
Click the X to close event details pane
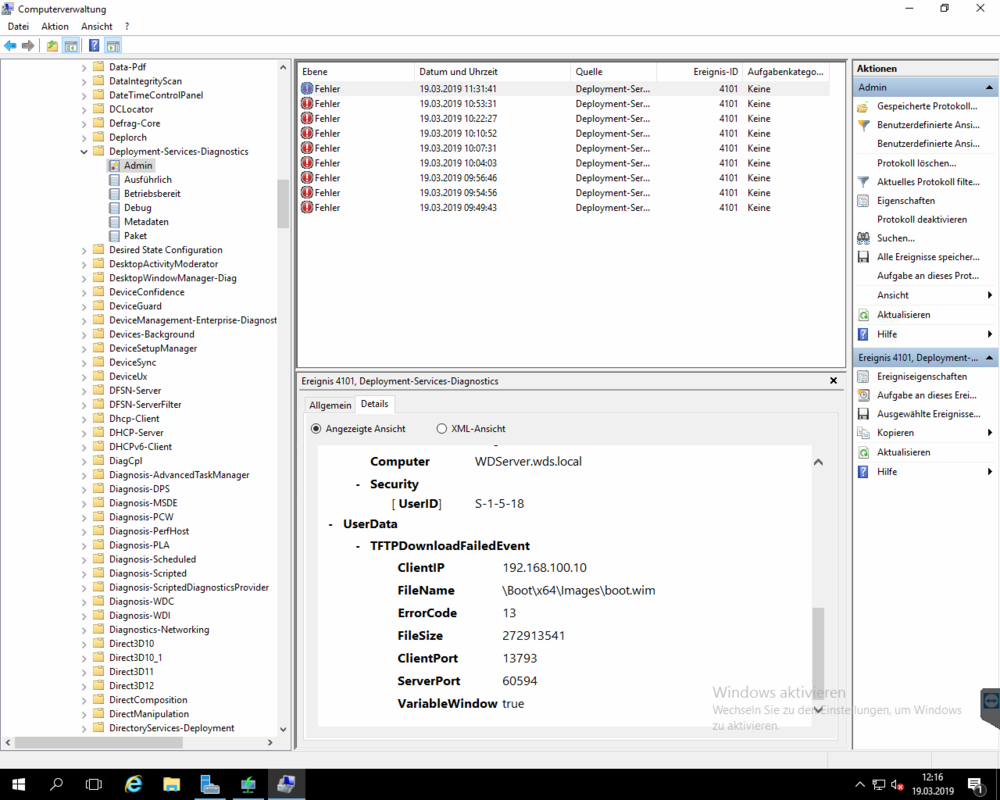pos(835,381)
